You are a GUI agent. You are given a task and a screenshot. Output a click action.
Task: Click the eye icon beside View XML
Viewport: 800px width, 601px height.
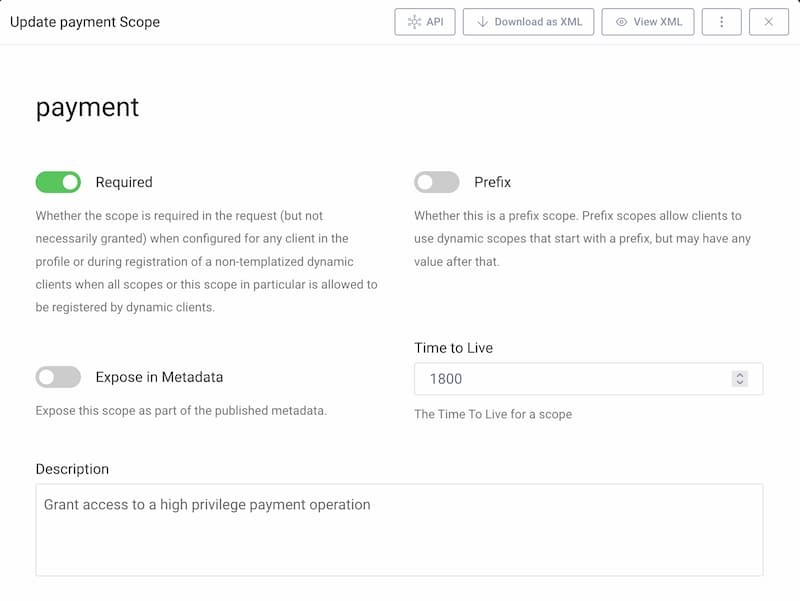coord(621,22)
